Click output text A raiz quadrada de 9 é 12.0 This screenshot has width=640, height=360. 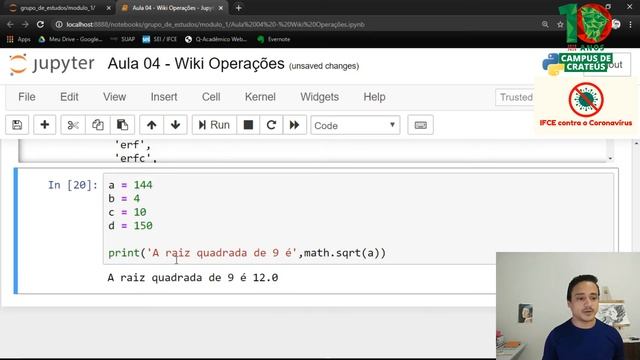193,278
